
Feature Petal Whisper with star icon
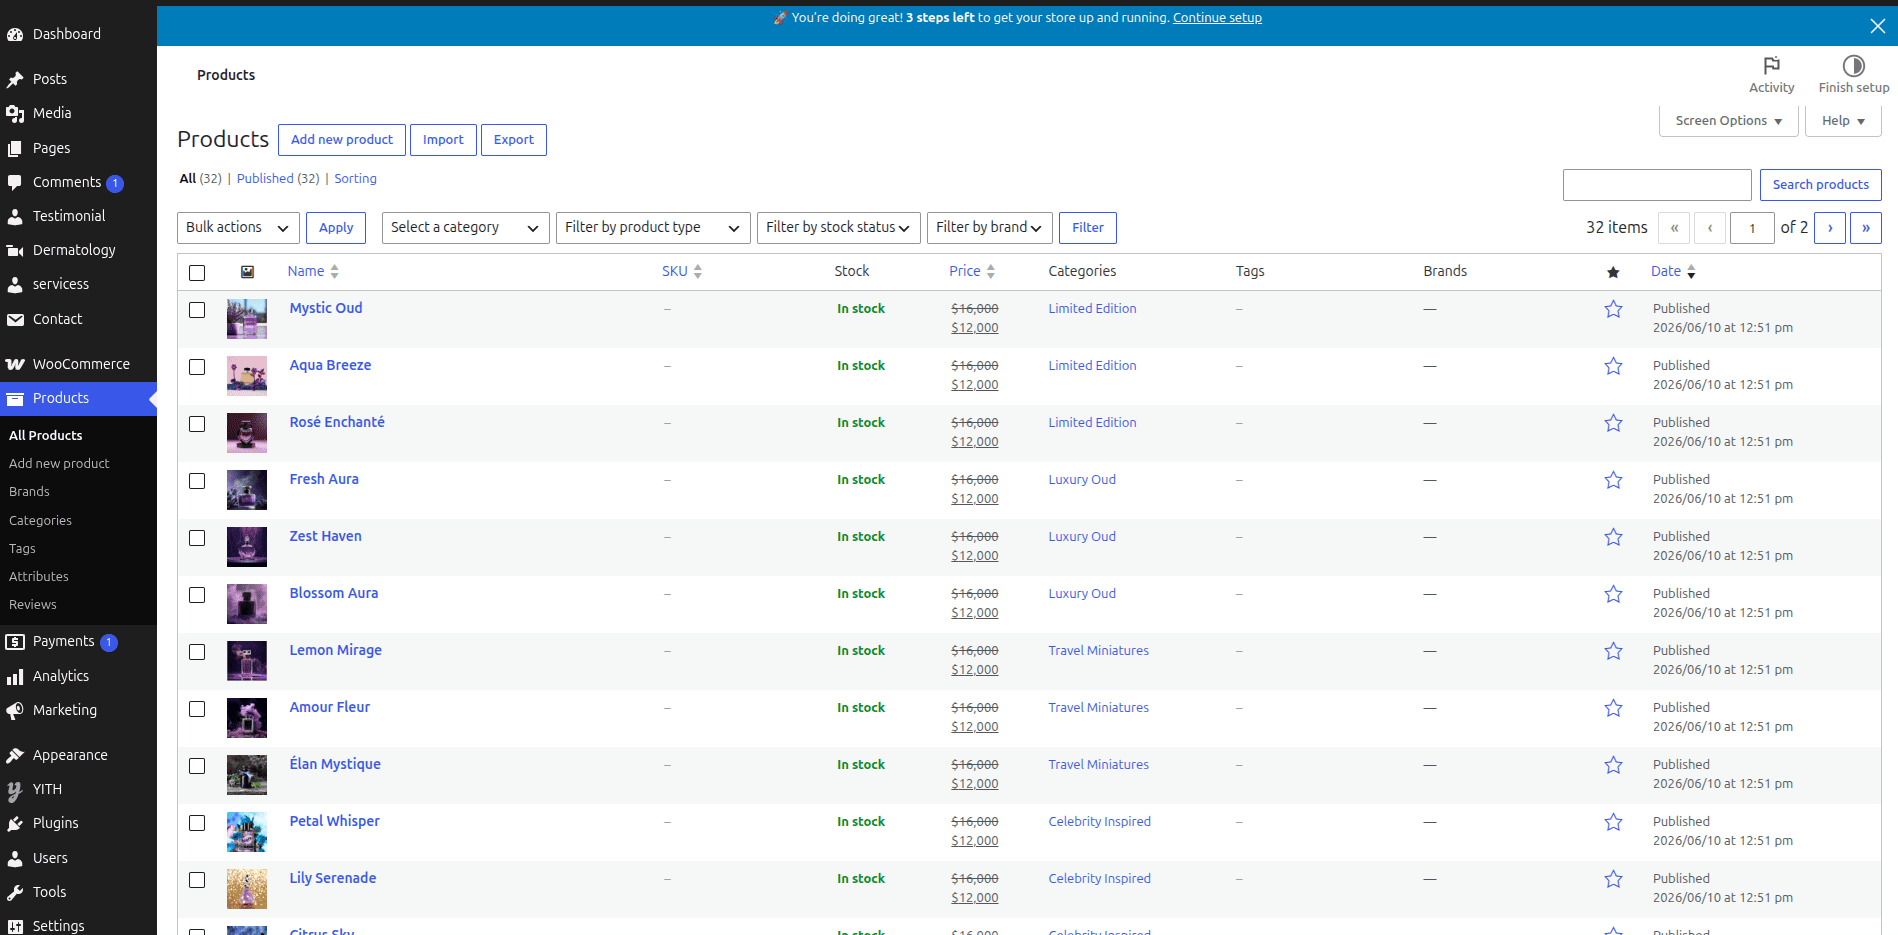[1613, 822]
